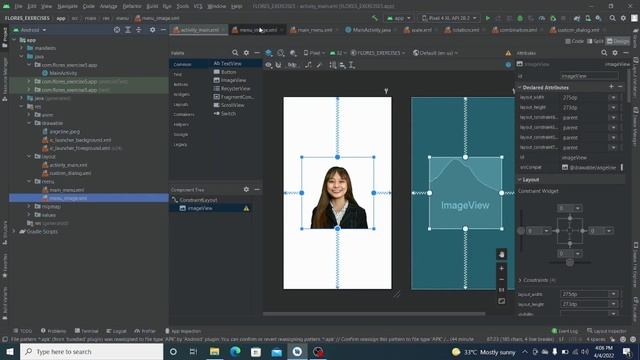The width and height of the screenshot is (640, 360).
Task: Expand Gradle Scripts node
Action: pos(14,231)
